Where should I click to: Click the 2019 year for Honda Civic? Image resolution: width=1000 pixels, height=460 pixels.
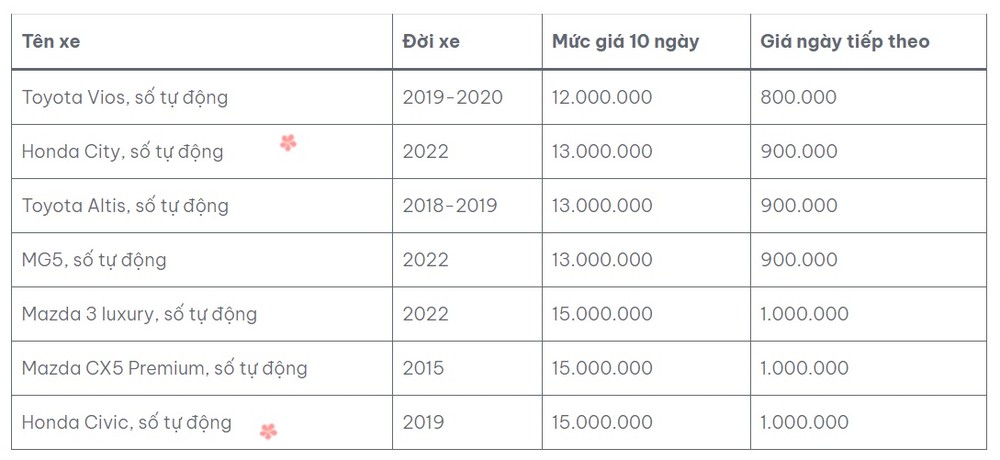coord(423,422)
